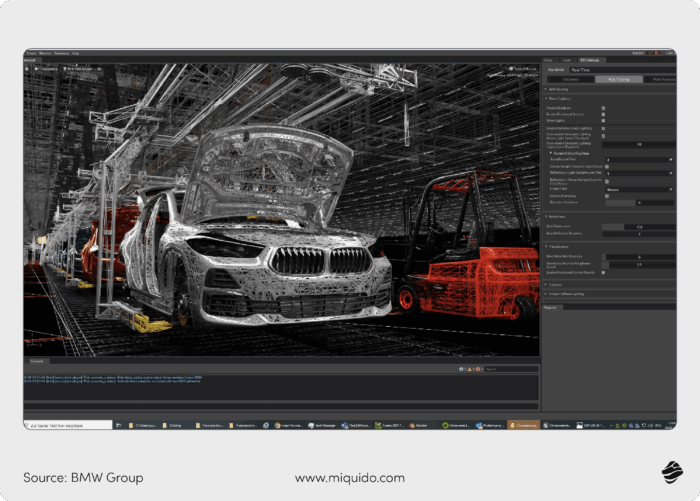This screenshot has width=700, height=501.
Task: Toggle the Show Lights checkbox
Action: tap(603, 121)
